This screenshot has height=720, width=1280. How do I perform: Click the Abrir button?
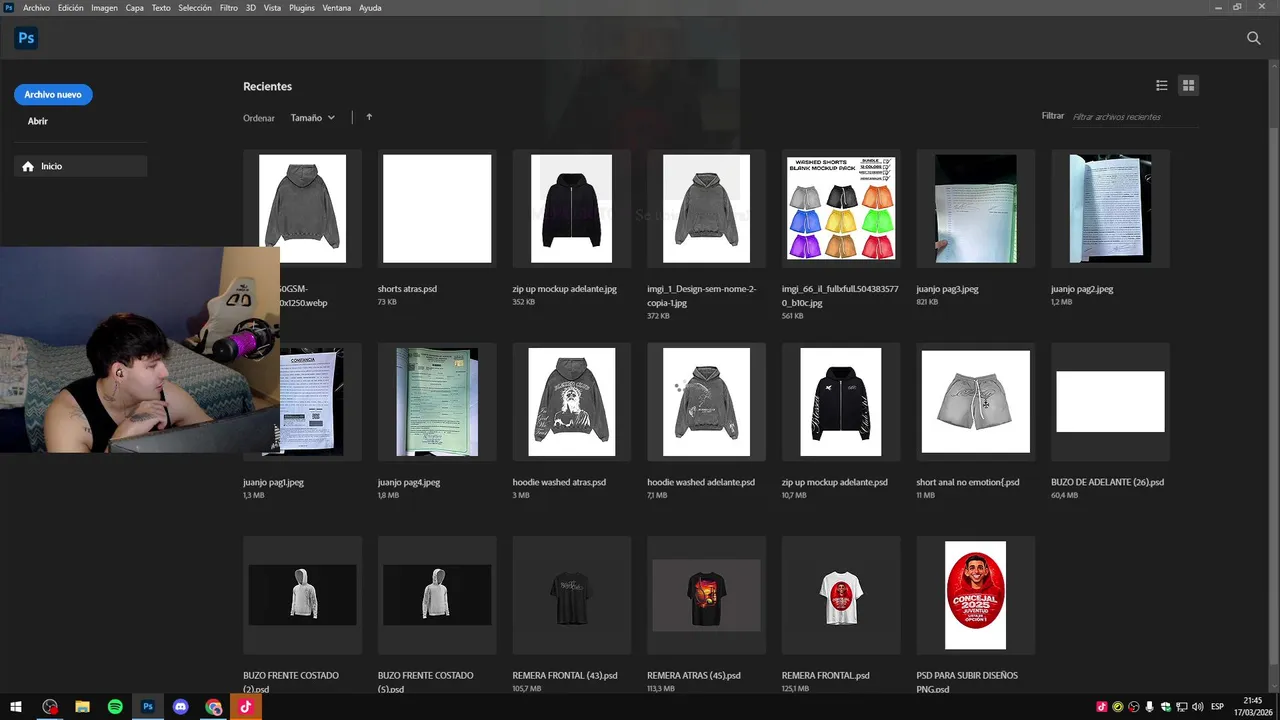pyautogui.click(x=38, y=121)
